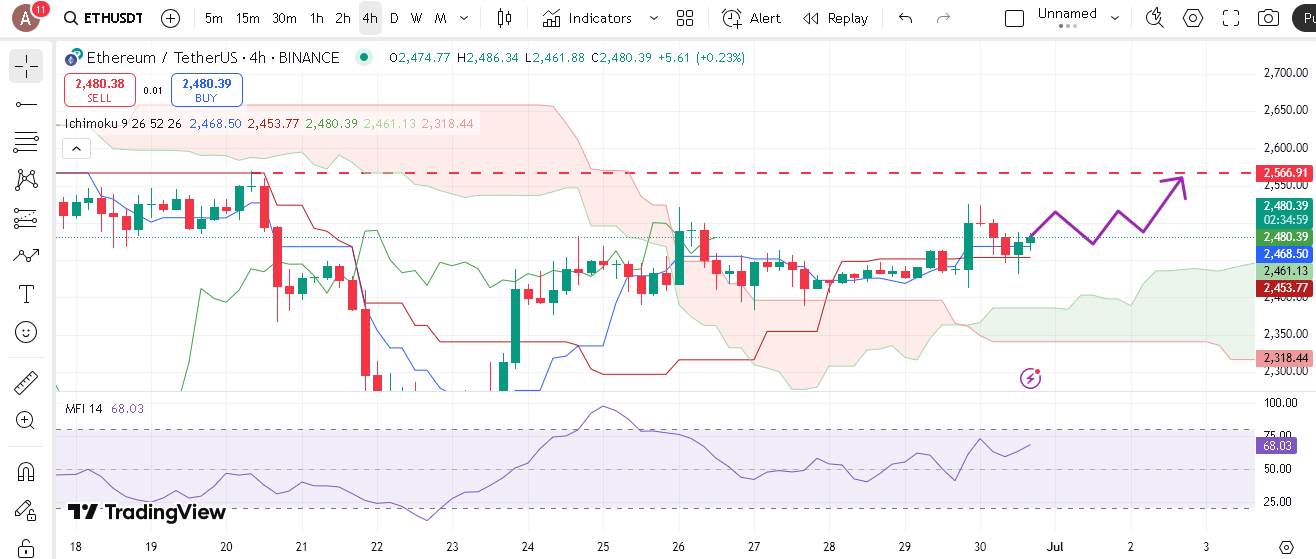Start bar Replay mode
Screen dimensions: 1316x559
pos(835,18)
